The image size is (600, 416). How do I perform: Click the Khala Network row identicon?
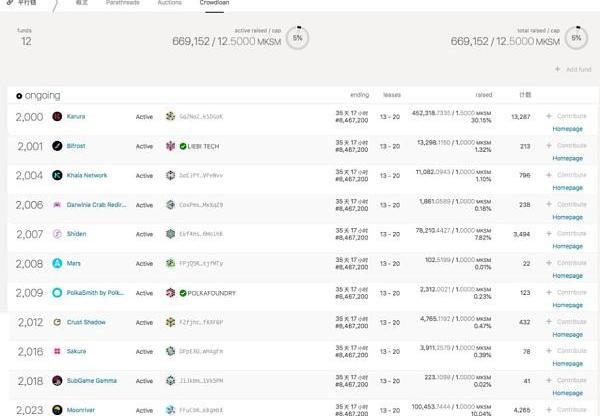coord(170,175)
